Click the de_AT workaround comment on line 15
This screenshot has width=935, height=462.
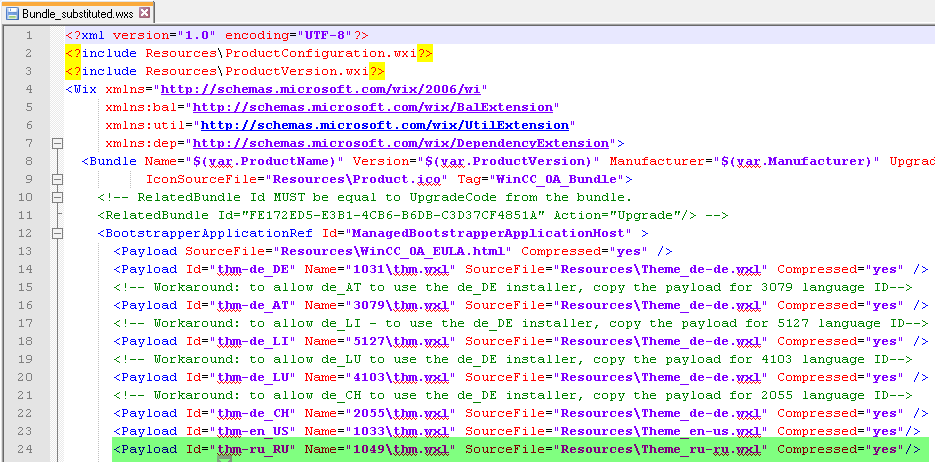pyautogui.click(x=513, y=287)
